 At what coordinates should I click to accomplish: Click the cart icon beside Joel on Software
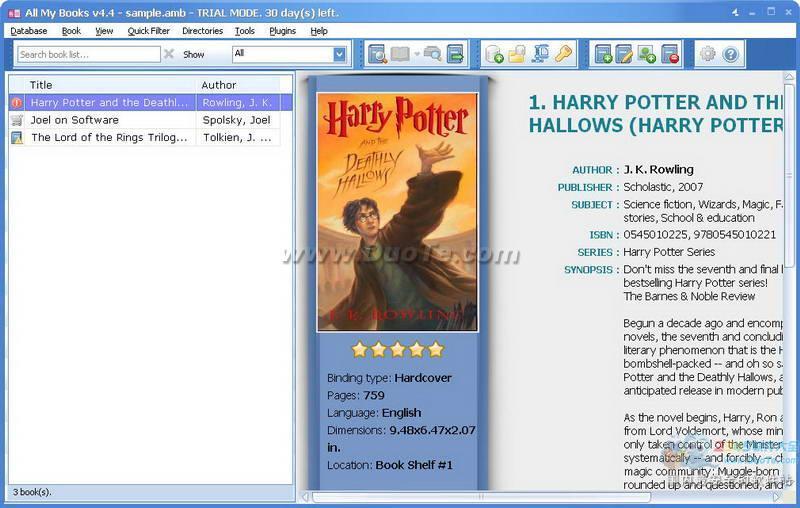[17, 120]
